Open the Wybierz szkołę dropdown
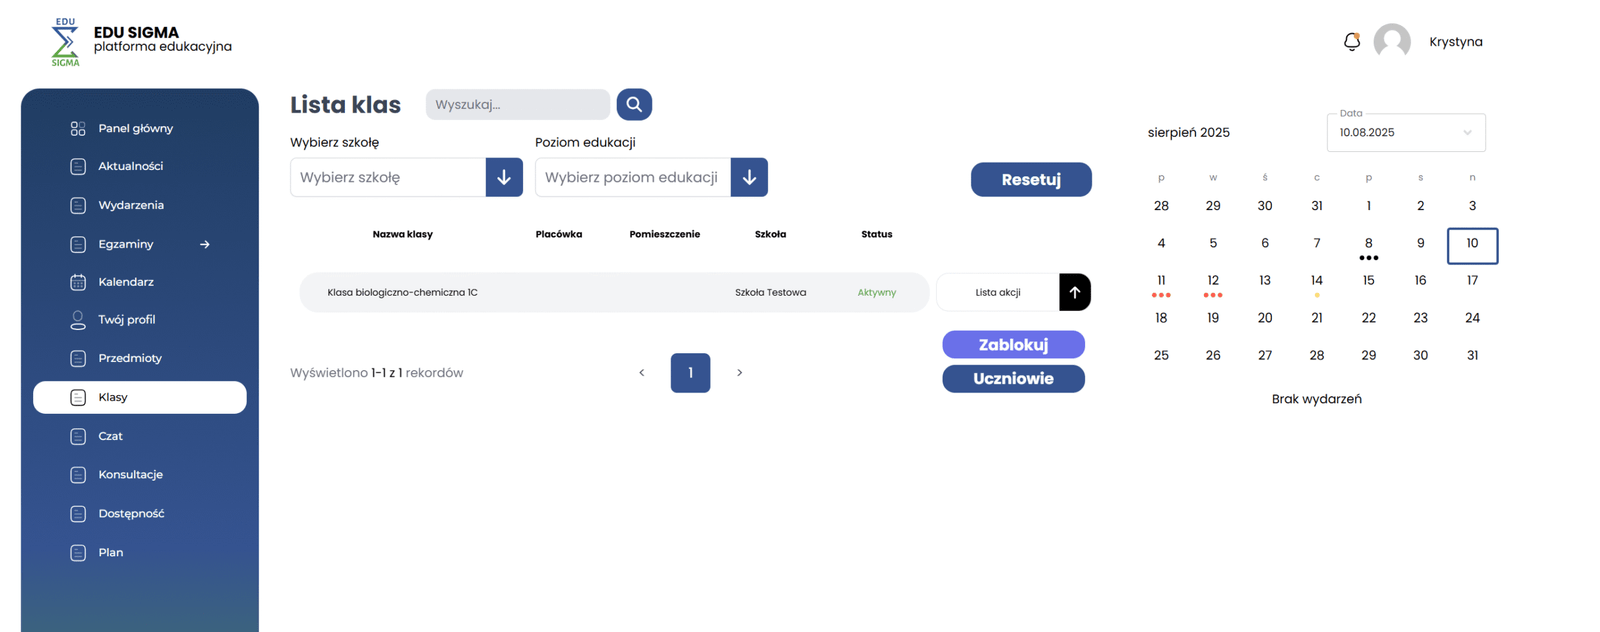Screen dimensions: 1600x632 [504, 178]
